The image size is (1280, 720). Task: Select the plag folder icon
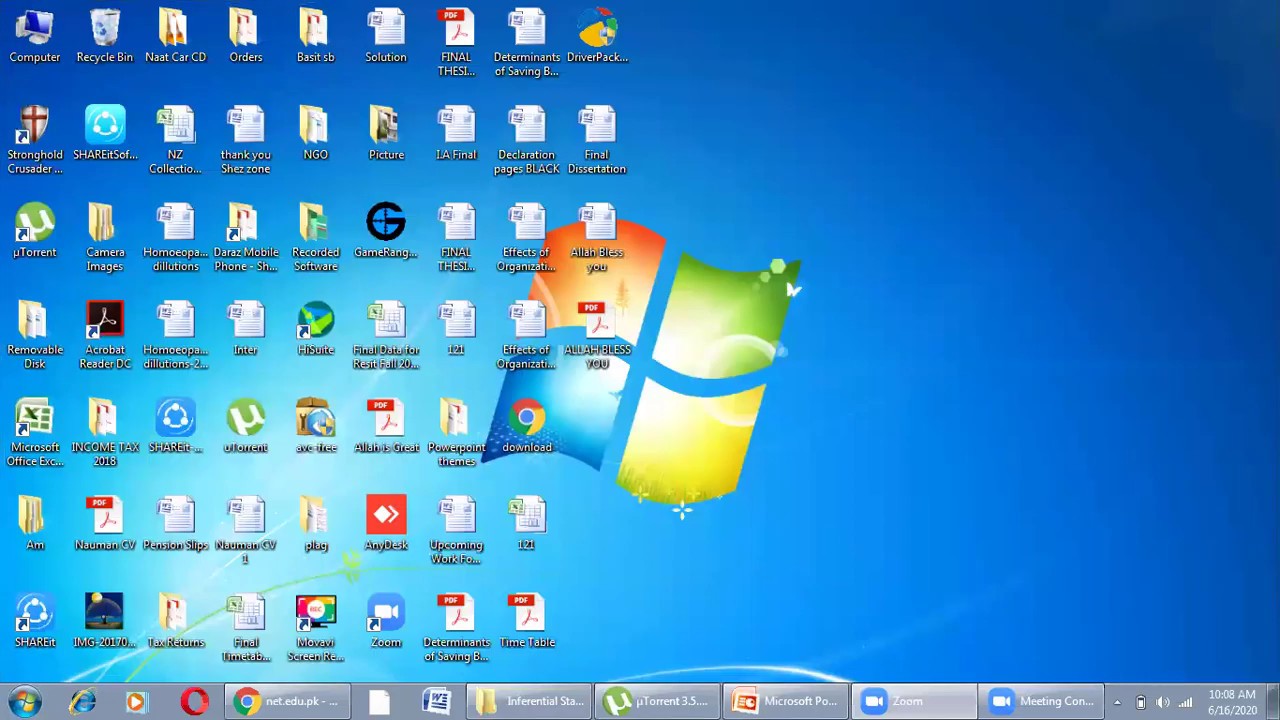tap(315, 524)
